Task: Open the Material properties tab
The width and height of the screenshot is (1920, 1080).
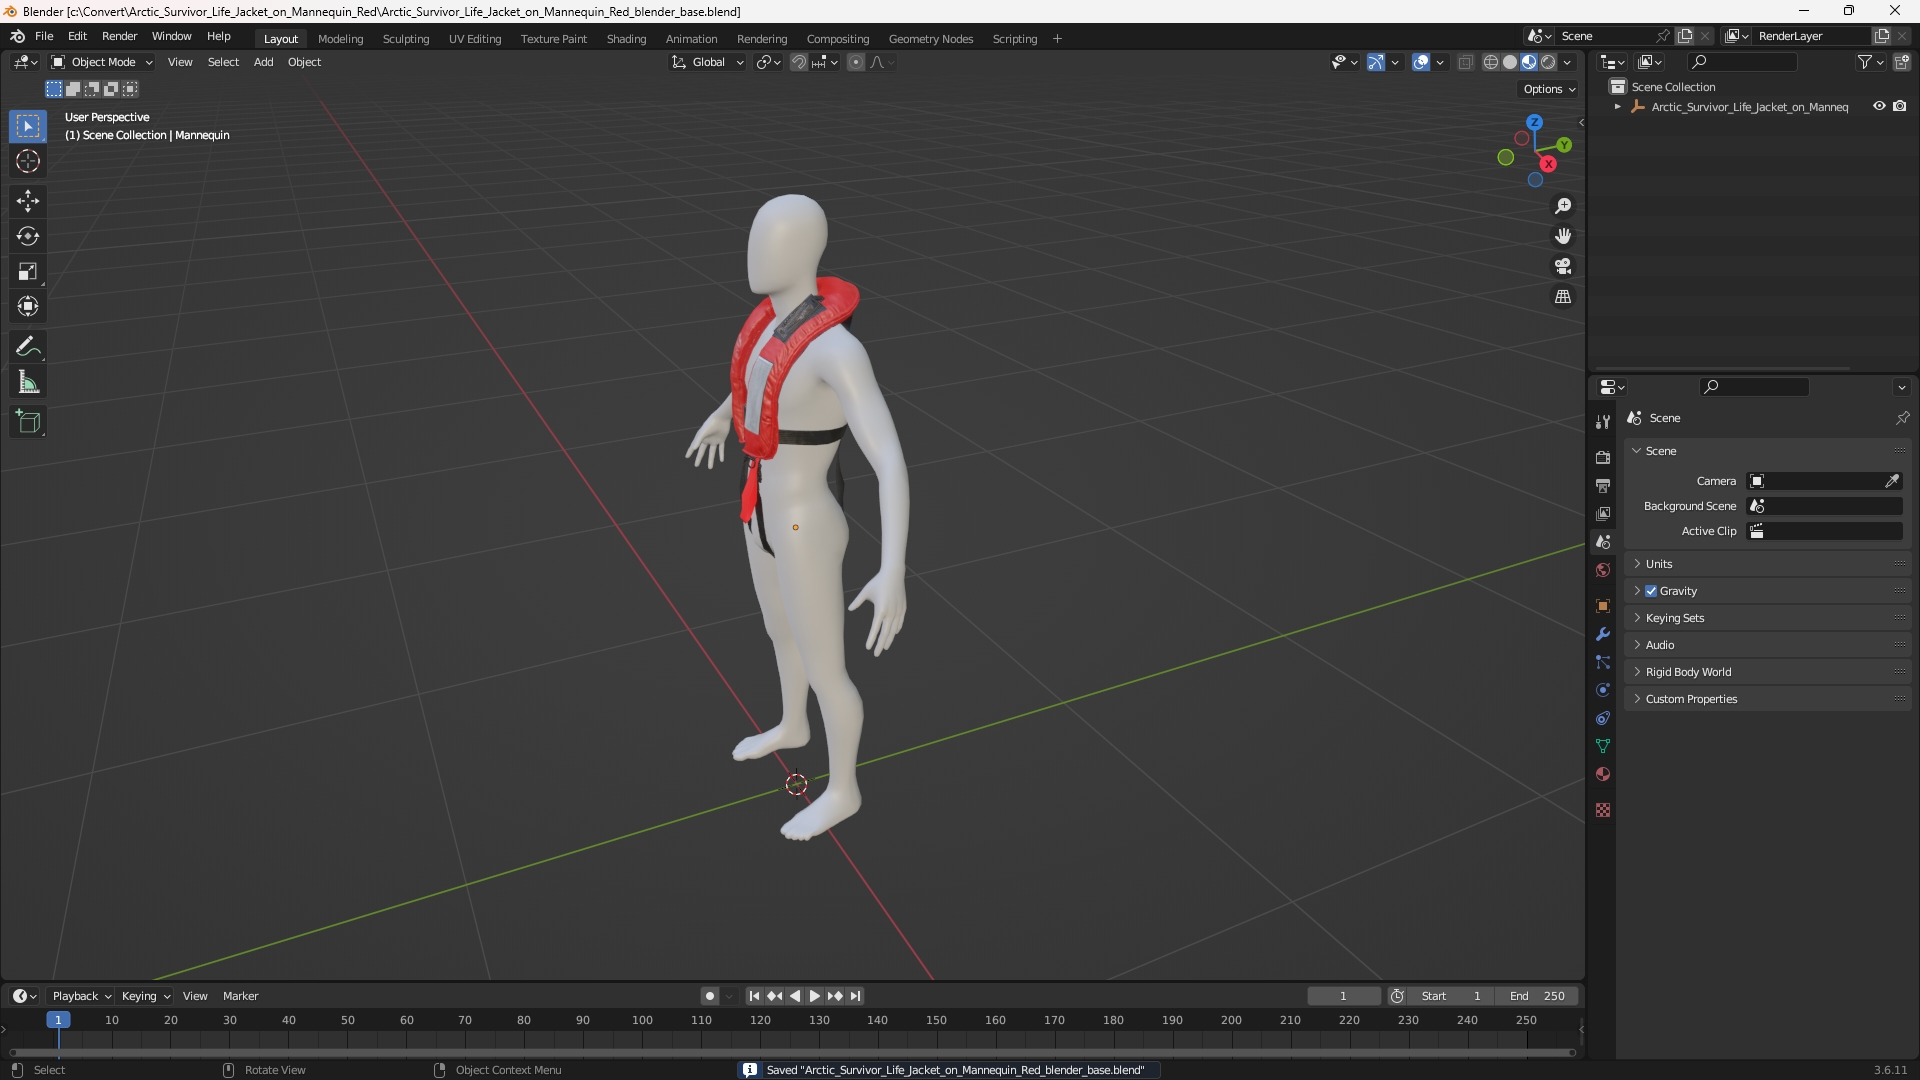Action: [1603, 774]
